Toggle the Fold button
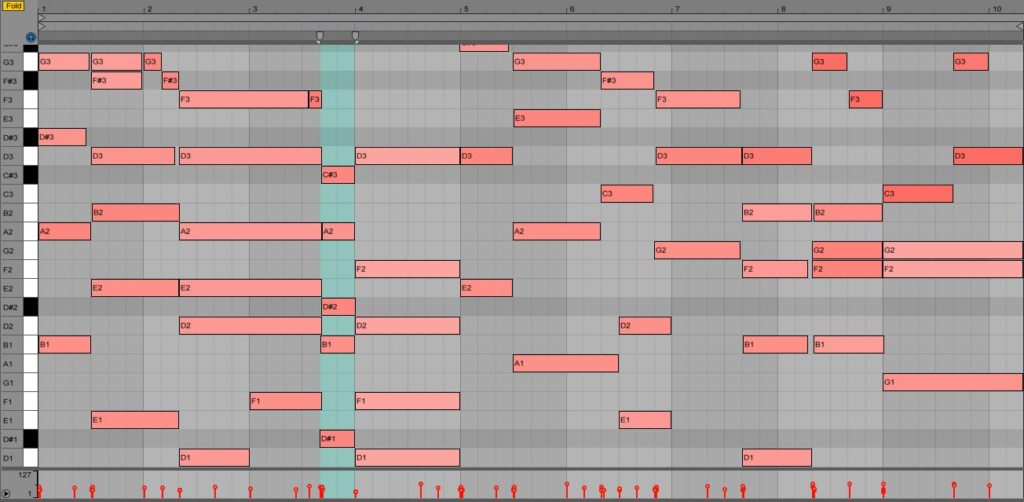Viewport: 1024px width, 502px height. [14, 6]
